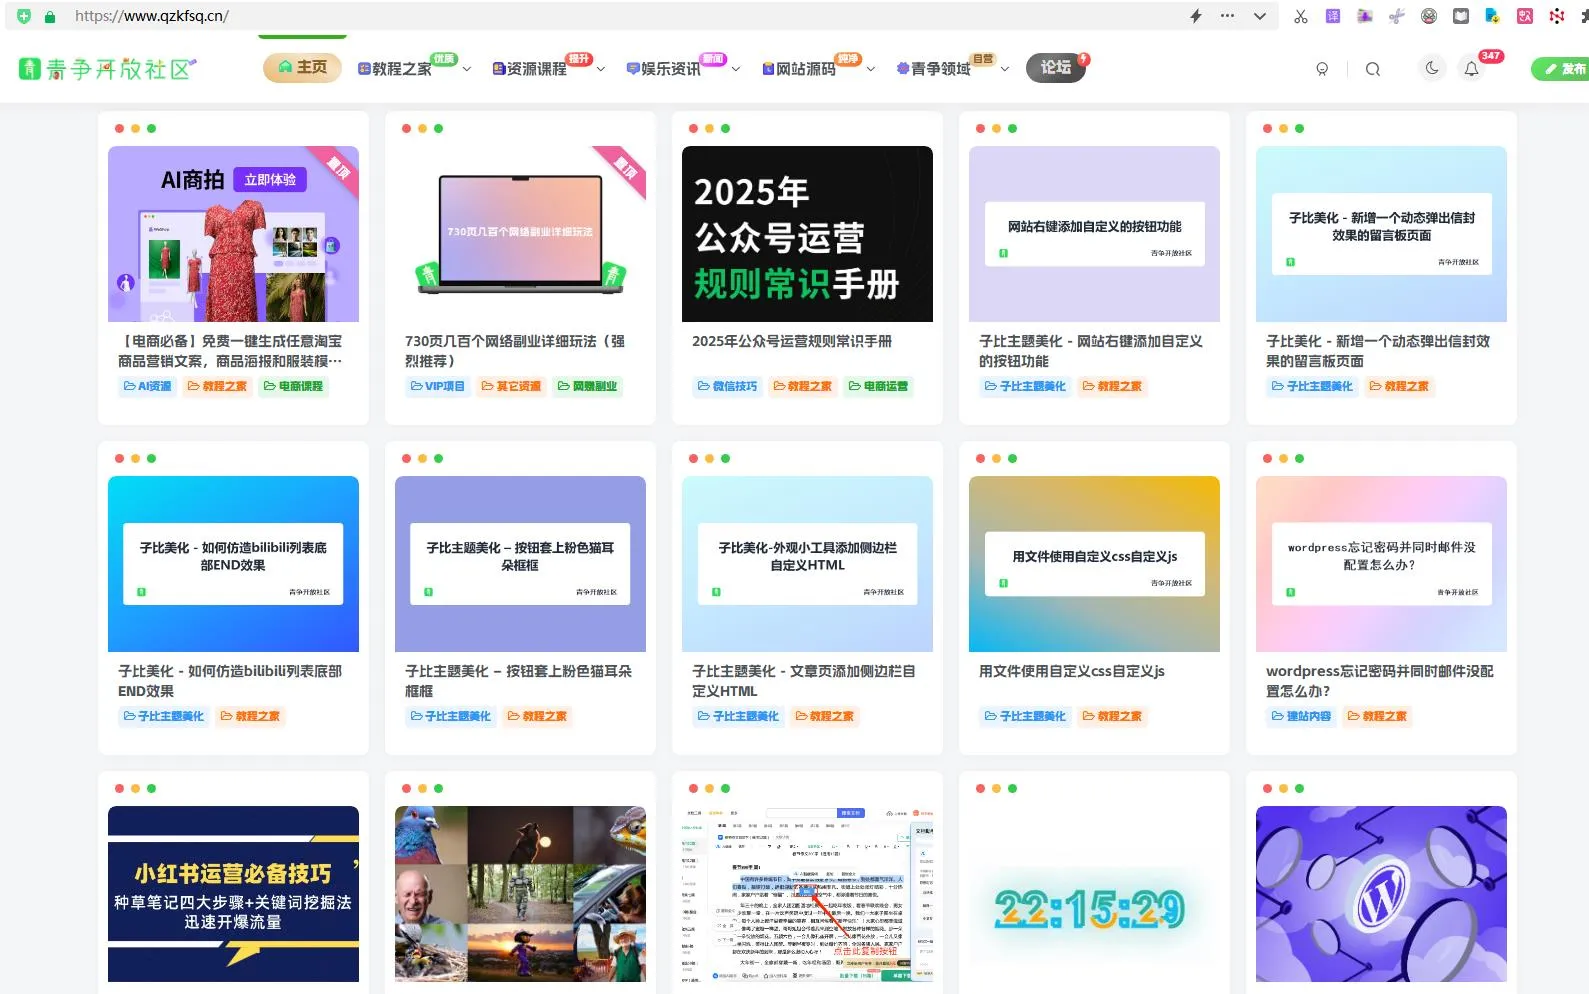Image resolution: width=1589 pixels, height=994 pixels.
Task: Open the 22:15:29 clock article thumbnail
Action: click(x=1094, y=894)
